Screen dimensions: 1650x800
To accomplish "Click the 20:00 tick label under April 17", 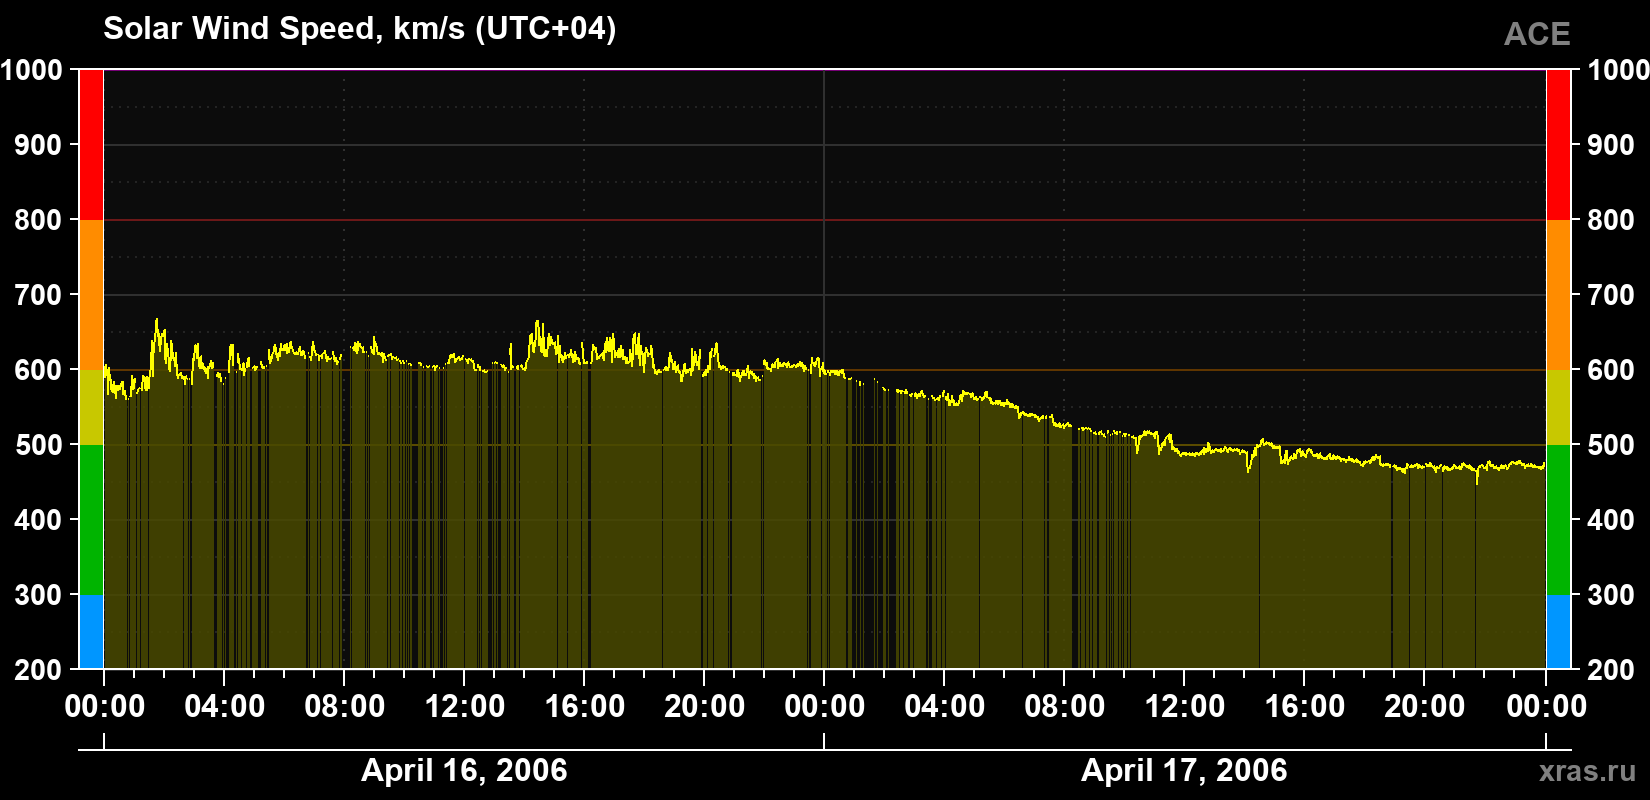I will click(x=1425, y=707).
